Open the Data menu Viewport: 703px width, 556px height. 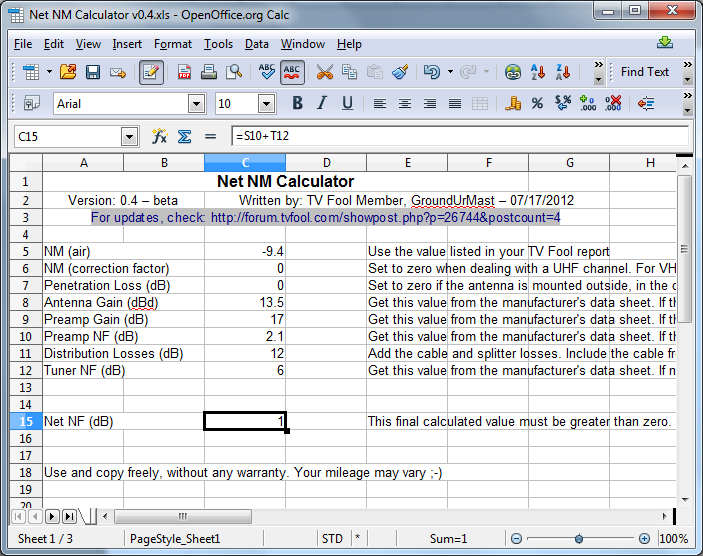click(x=256, y=44)
